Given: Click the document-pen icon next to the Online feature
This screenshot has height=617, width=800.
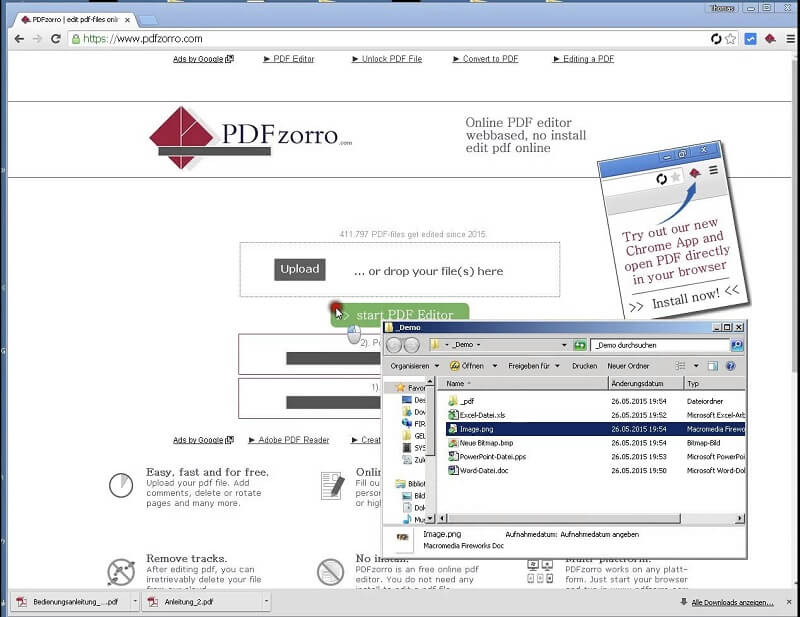Looking at the screenshot, I should 334,488.
